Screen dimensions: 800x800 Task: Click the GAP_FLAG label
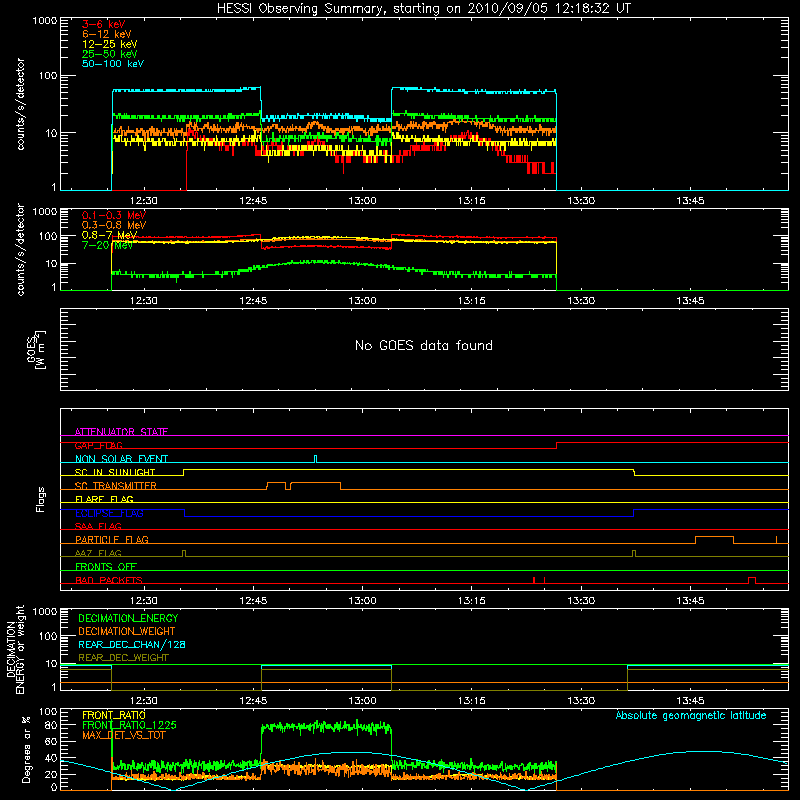coord(98,445)
